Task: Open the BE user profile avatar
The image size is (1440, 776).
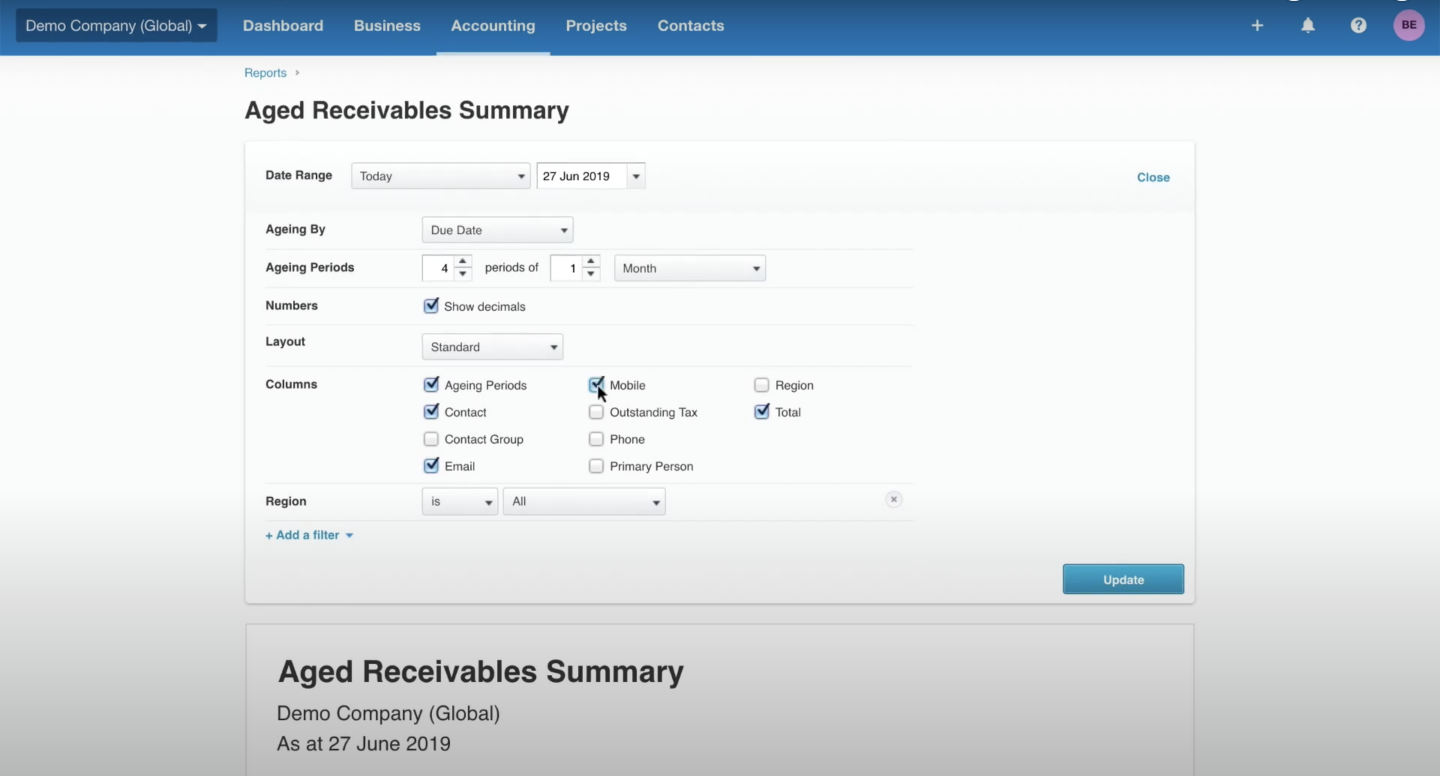Action: point(1408,26)
